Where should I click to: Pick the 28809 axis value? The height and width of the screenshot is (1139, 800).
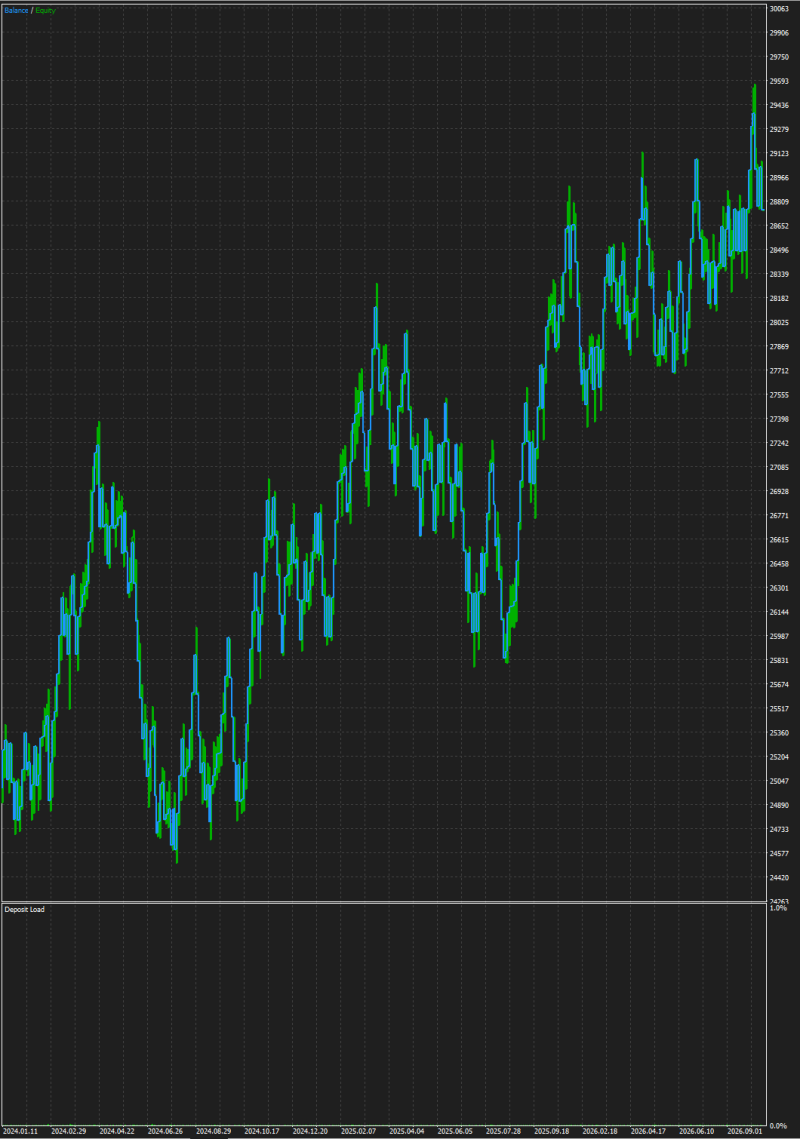[779, 202]
